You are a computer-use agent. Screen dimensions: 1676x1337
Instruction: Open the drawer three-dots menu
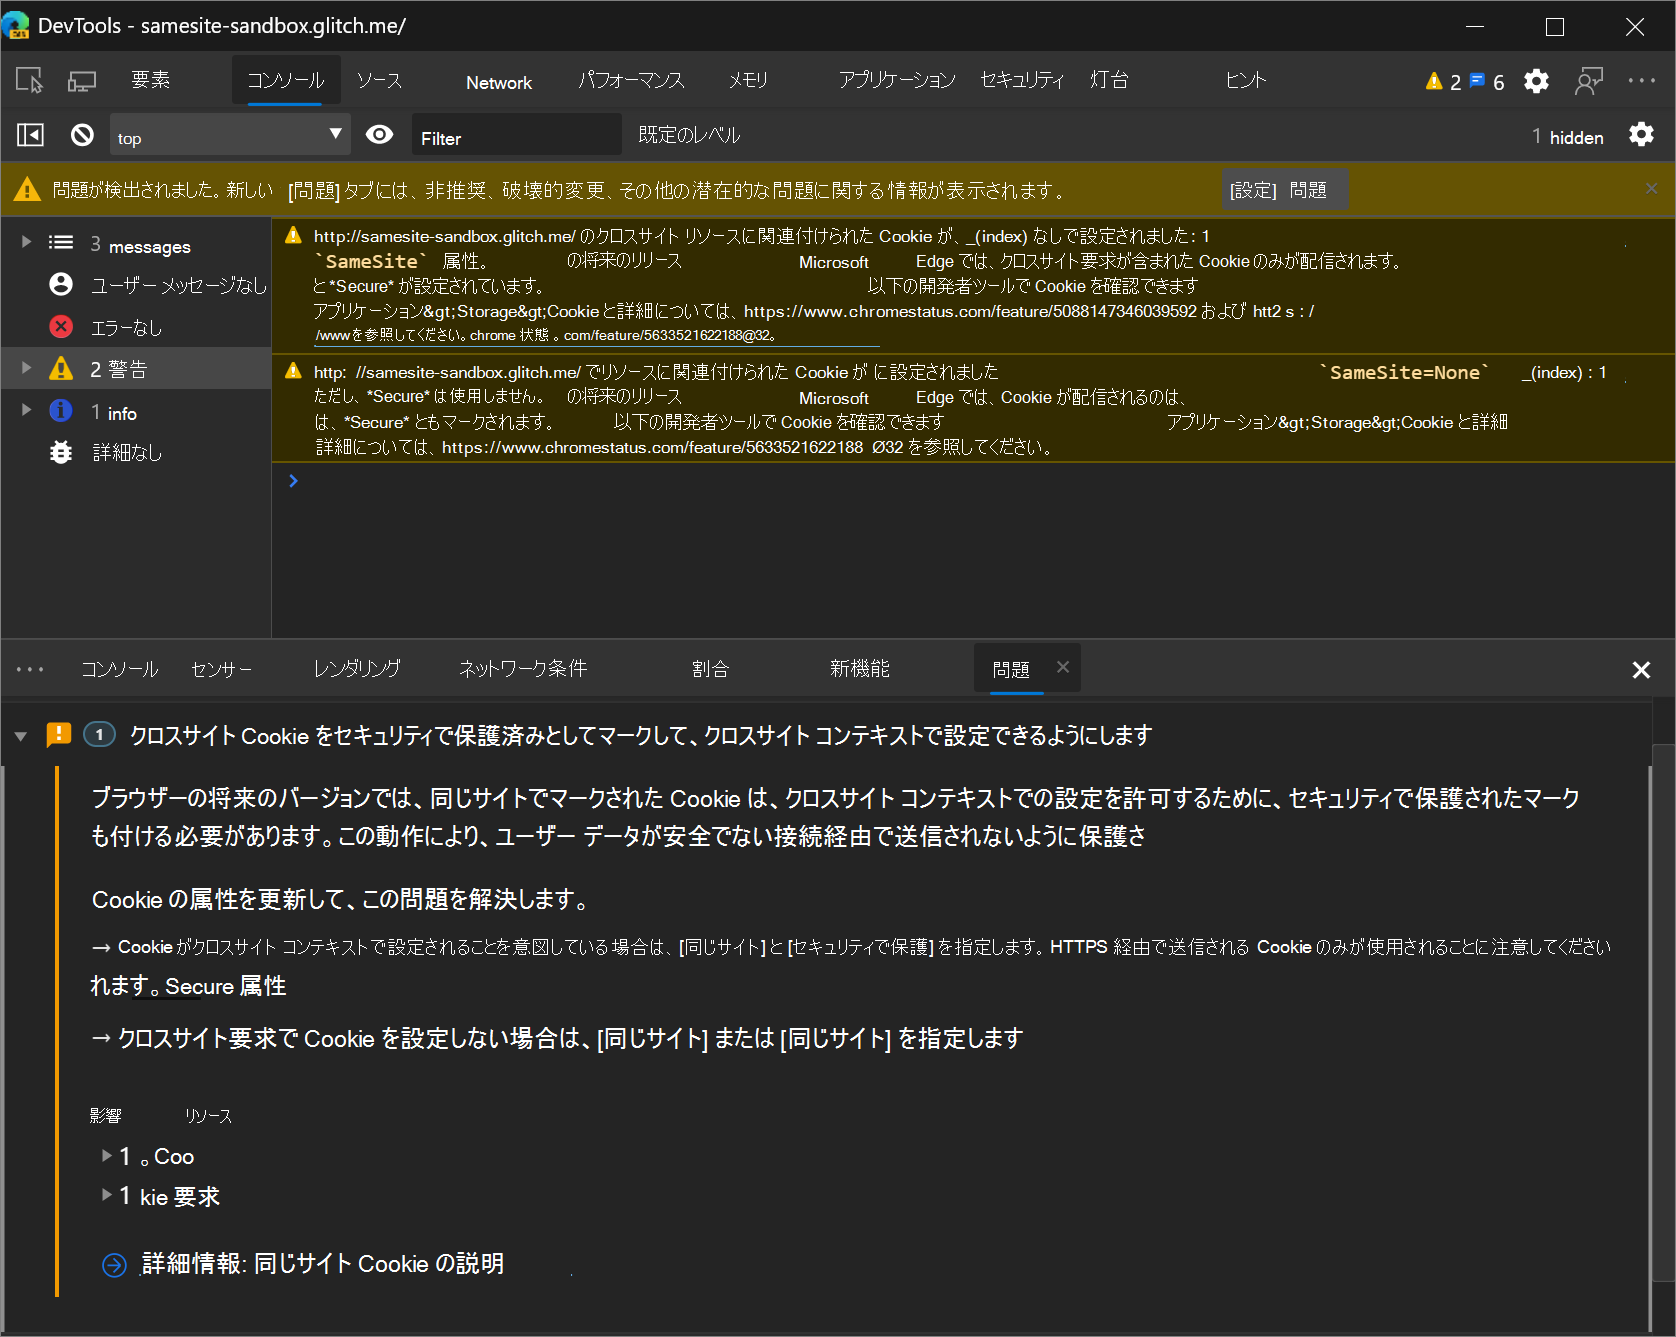[x=30, y=669]
